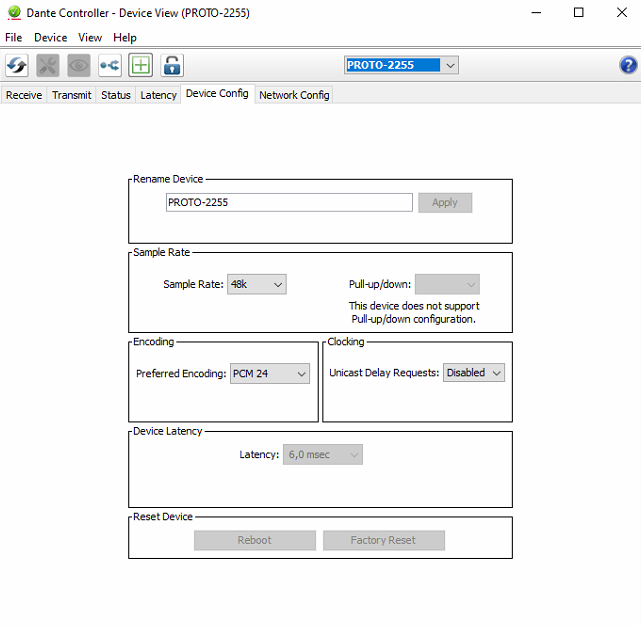Open the Unicast Delay Requests dropdown

tap(474, 373)
